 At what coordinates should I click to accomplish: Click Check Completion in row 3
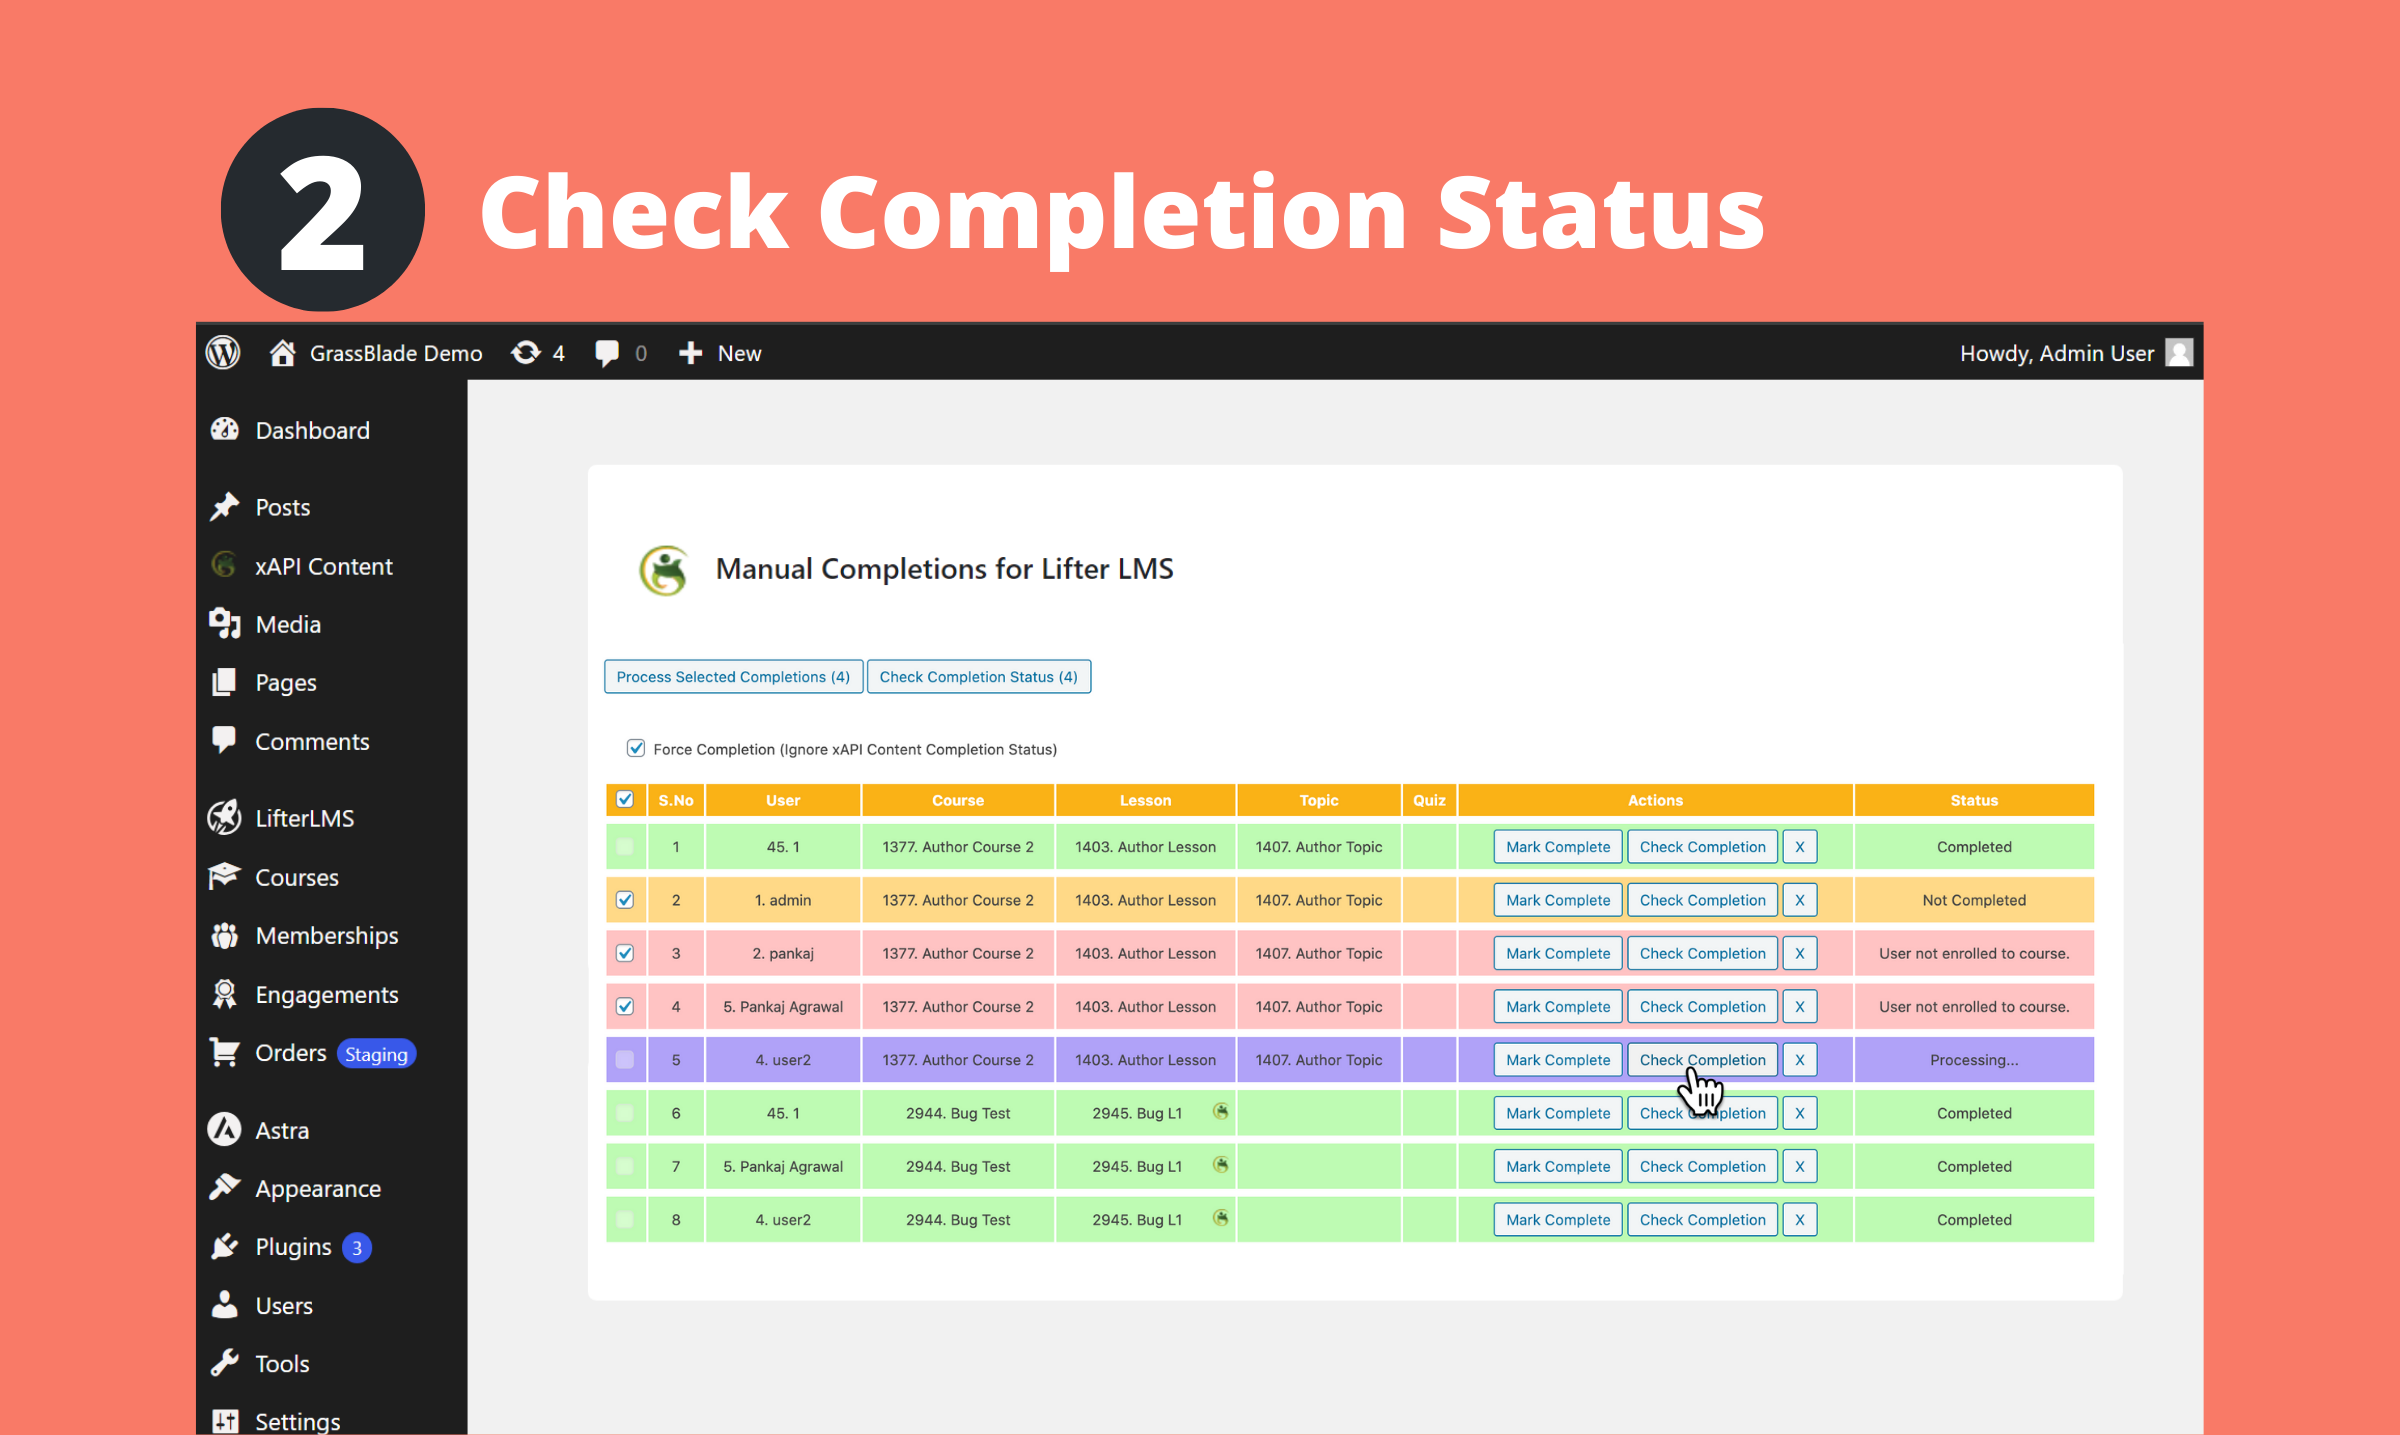(x=1702, y=953)
